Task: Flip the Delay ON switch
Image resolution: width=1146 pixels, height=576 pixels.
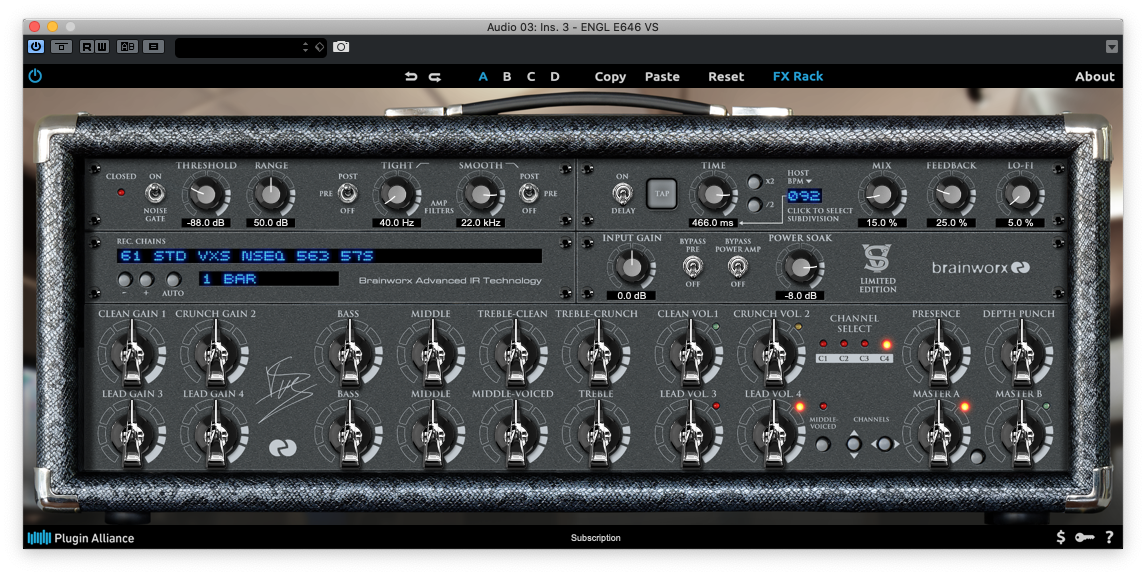Action: pos(622,194)
